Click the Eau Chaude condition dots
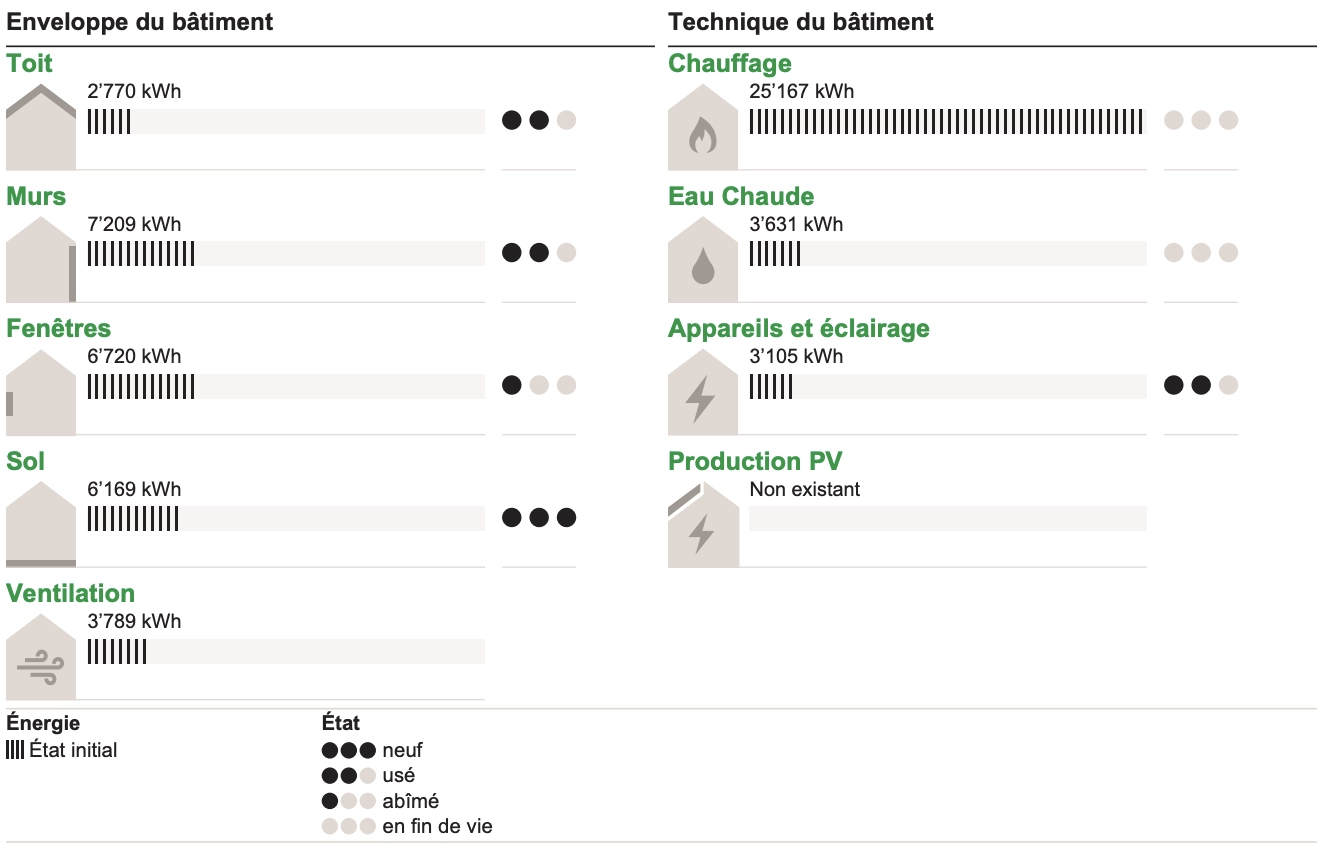The width and height of the screenshot is (1330, 864). (x=1201, y=253)
